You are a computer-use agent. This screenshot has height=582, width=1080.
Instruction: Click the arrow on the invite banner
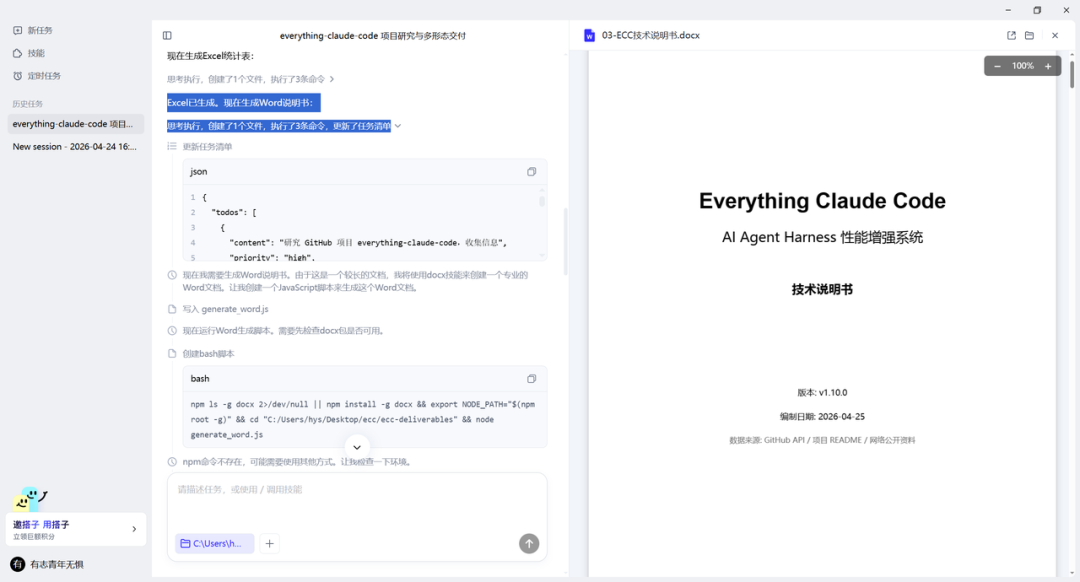tap(134, 530)
